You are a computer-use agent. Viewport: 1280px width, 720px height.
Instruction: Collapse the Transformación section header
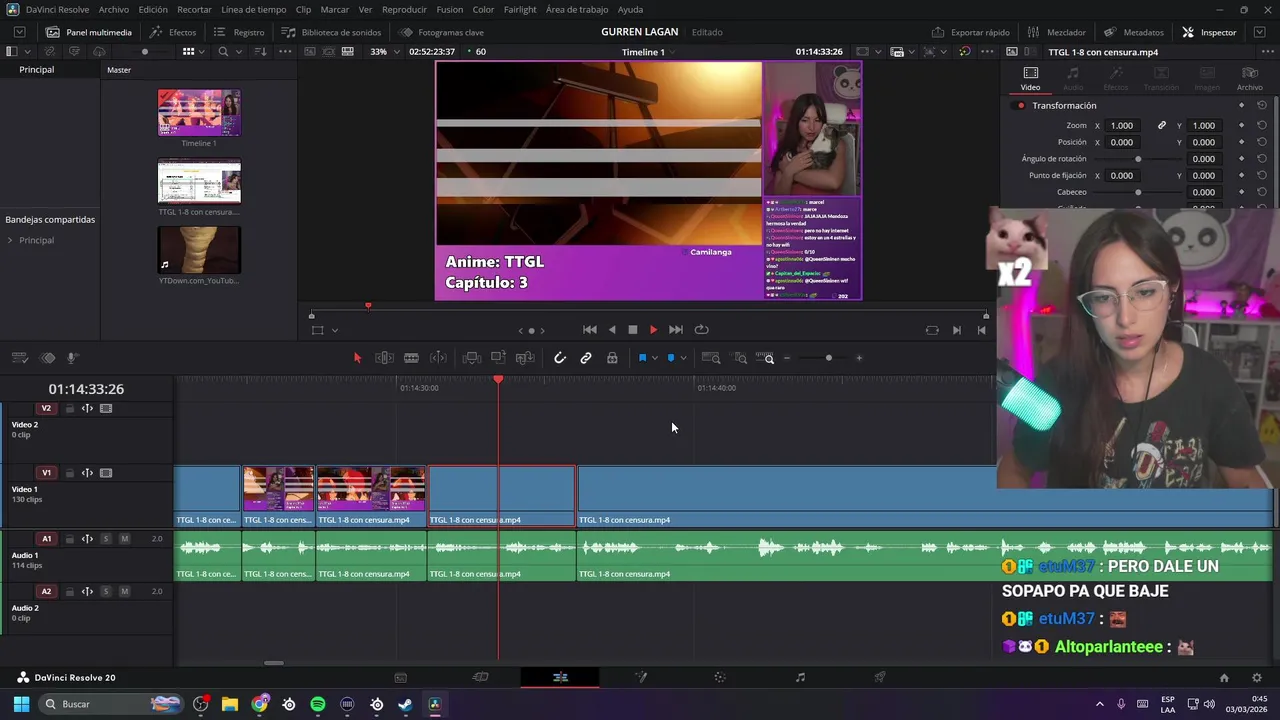[x=1064, y=105]
